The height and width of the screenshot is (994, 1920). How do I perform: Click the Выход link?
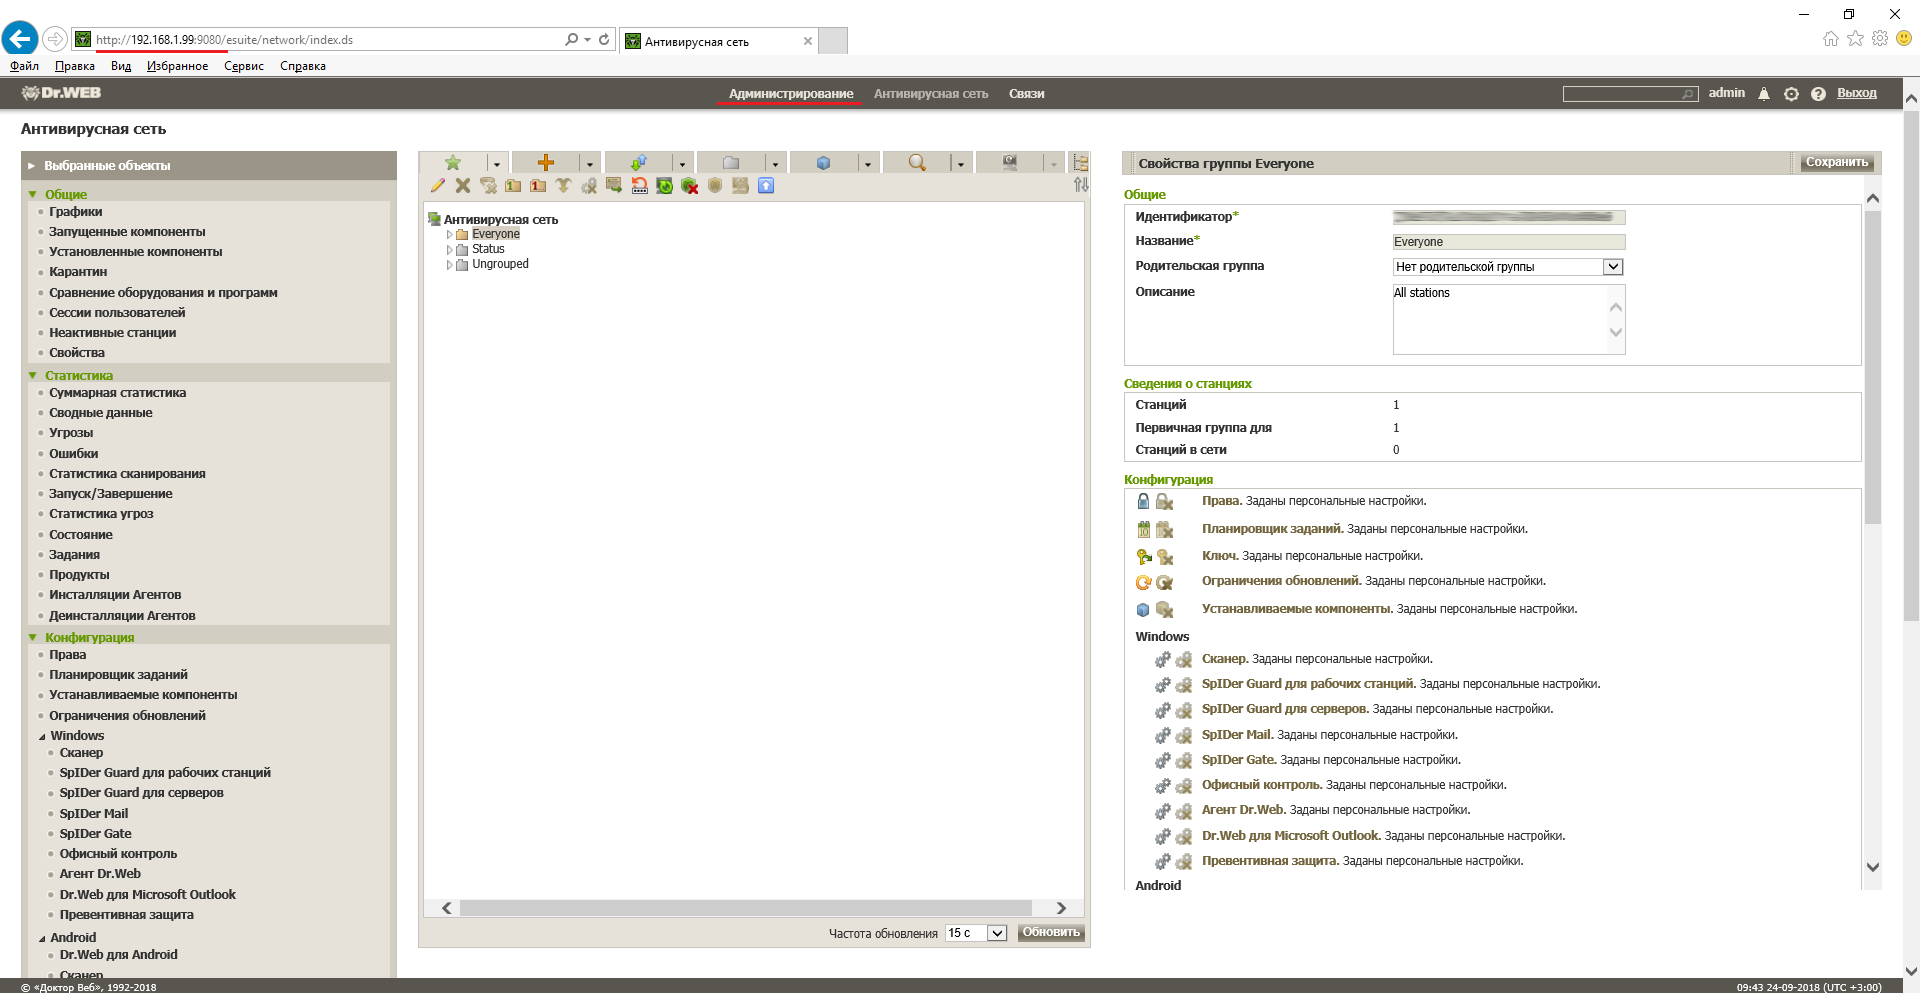(1856, 93)
